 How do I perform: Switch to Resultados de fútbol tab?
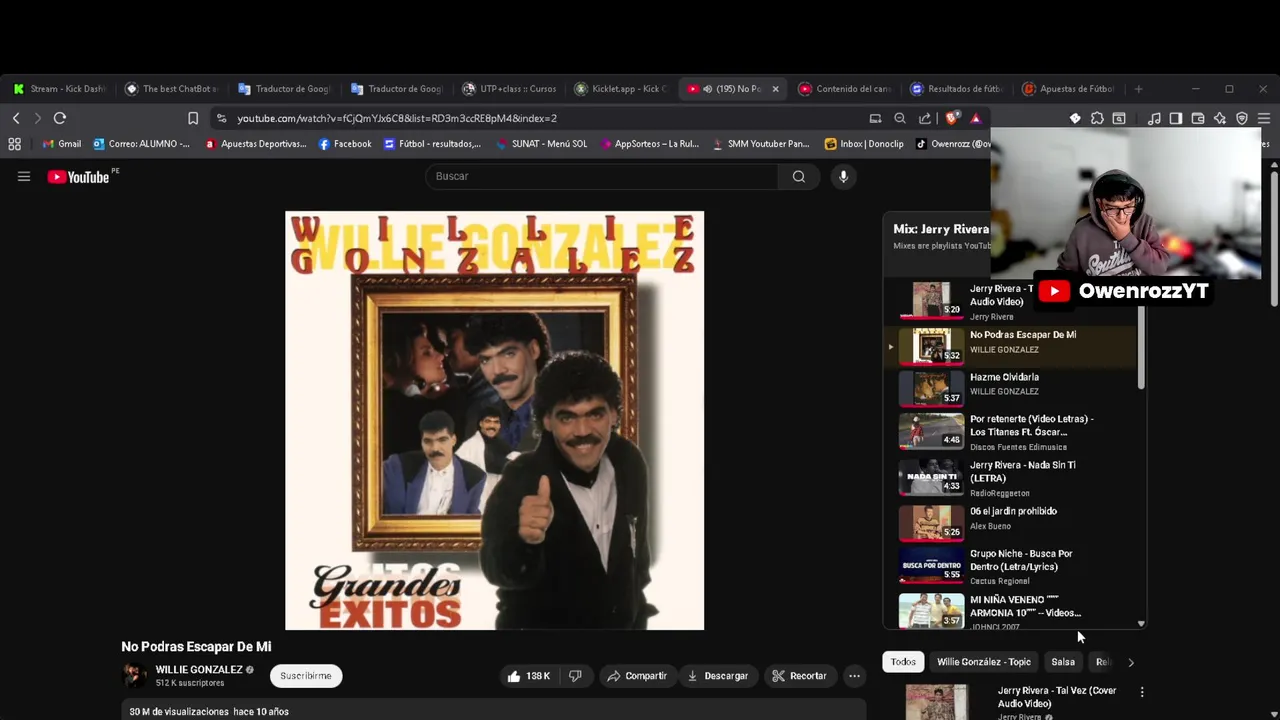point(957,89)
